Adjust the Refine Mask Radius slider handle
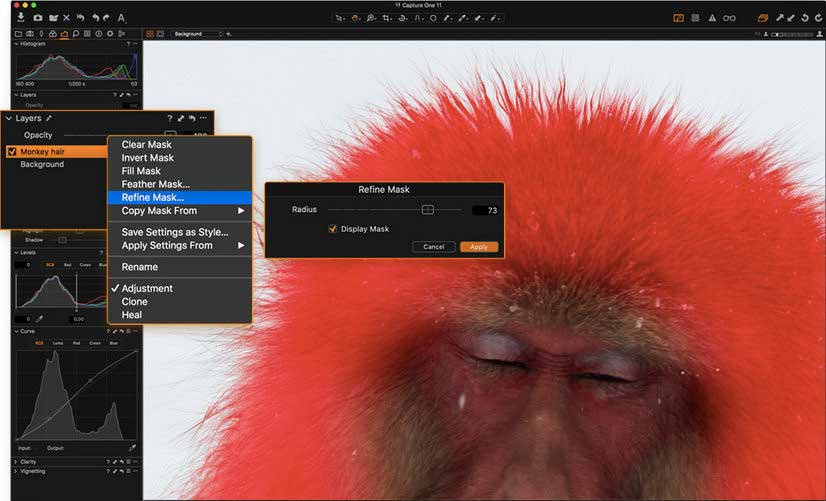The height and width of the screenshot is (501, 826). tap(428, 210)
